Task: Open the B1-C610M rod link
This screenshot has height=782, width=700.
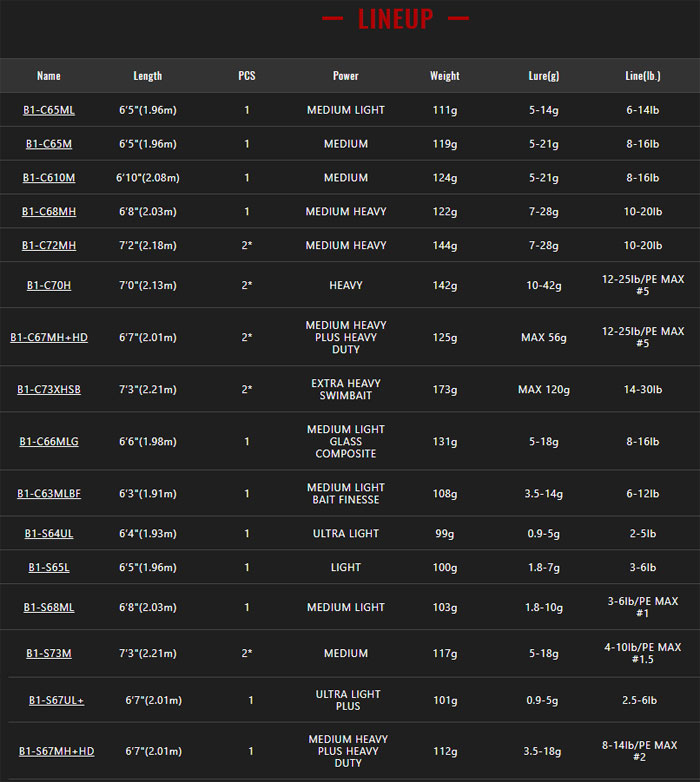Action: [x=49, y=178]
